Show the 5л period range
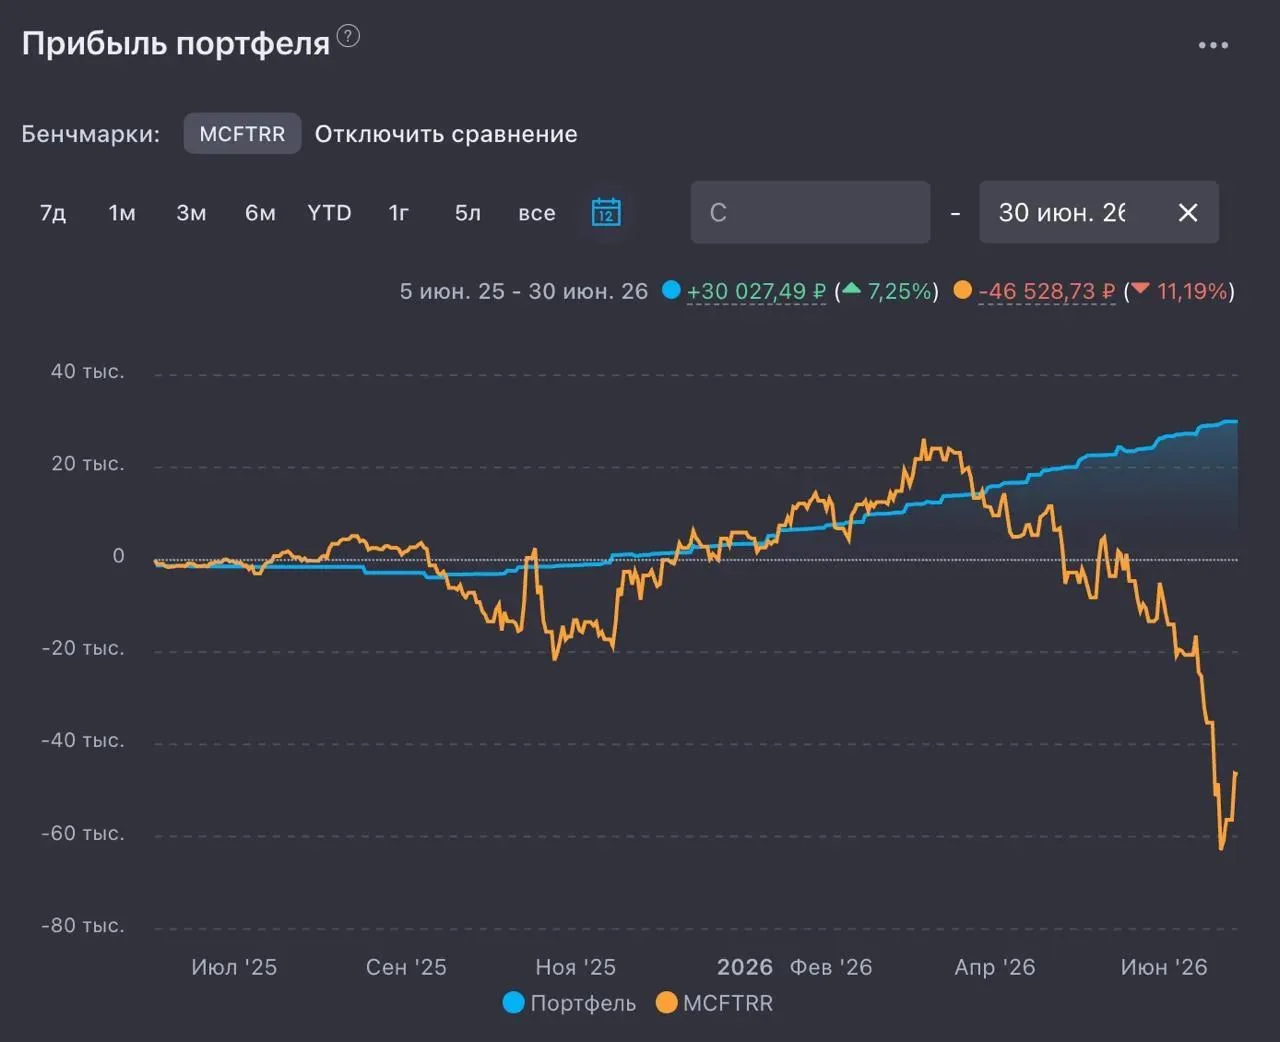This screenshot has width=1280, height=1042. pyautogui.click(x=468, y=212)
